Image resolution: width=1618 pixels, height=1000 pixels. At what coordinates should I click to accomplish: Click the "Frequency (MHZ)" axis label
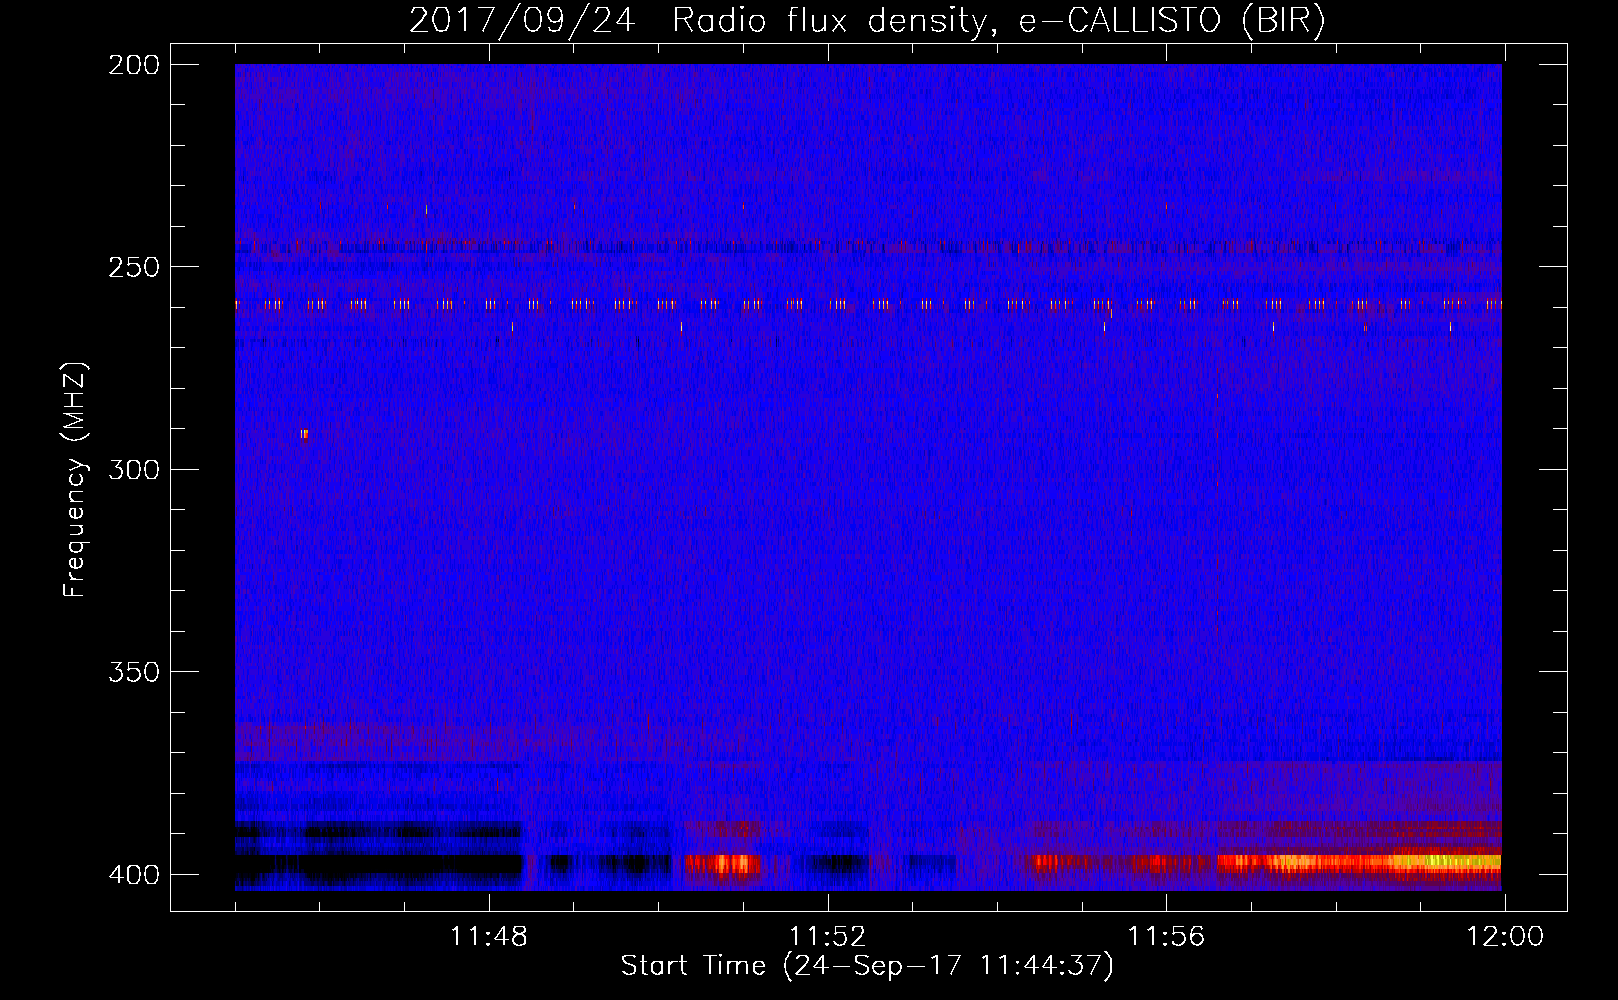click(x=75, y=479)
